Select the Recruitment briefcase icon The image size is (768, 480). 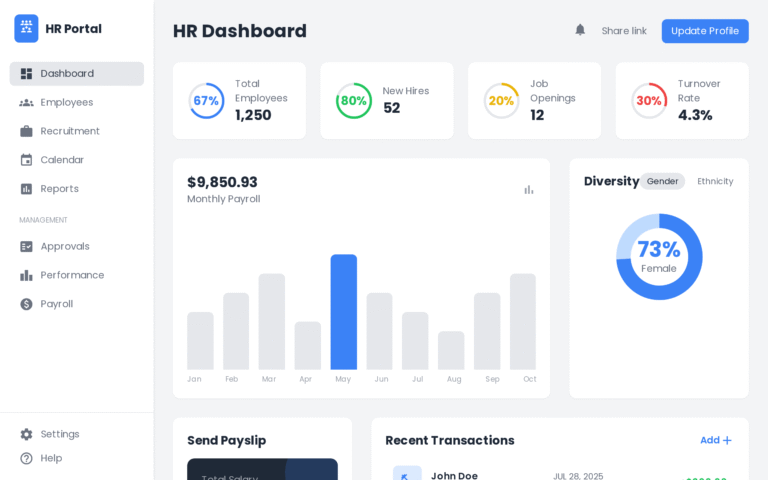click(26, 131)
